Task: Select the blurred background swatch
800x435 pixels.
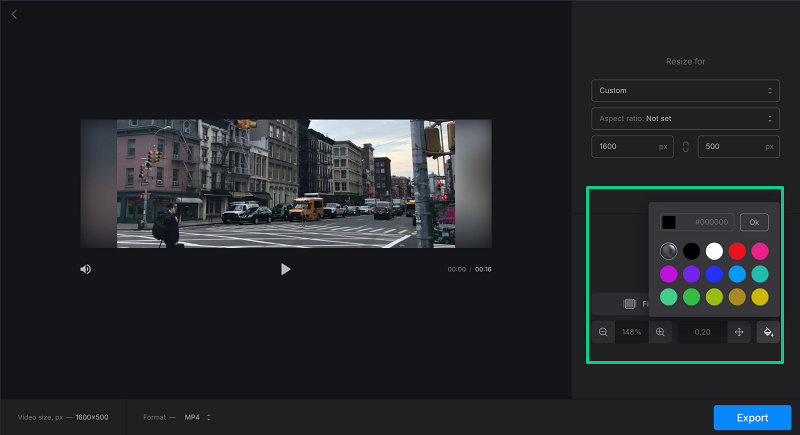Action: tap(668, 251)
